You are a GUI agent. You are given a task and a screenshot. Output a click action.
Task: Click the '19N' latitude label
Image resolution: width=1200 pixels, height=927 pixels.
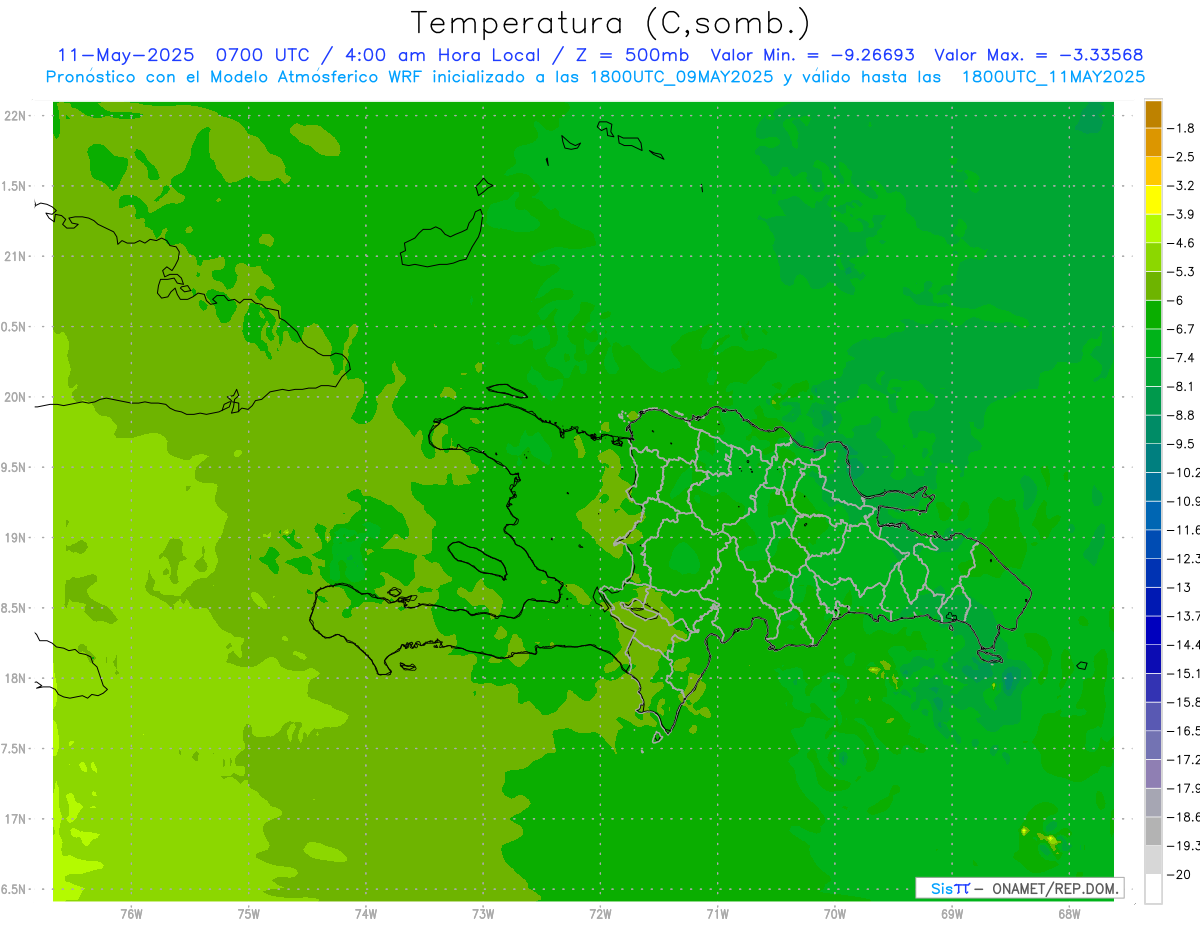point(17,538)
